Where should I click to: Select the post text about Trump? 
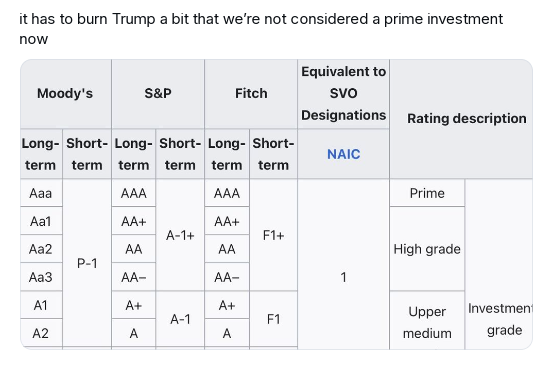(261, 29)
